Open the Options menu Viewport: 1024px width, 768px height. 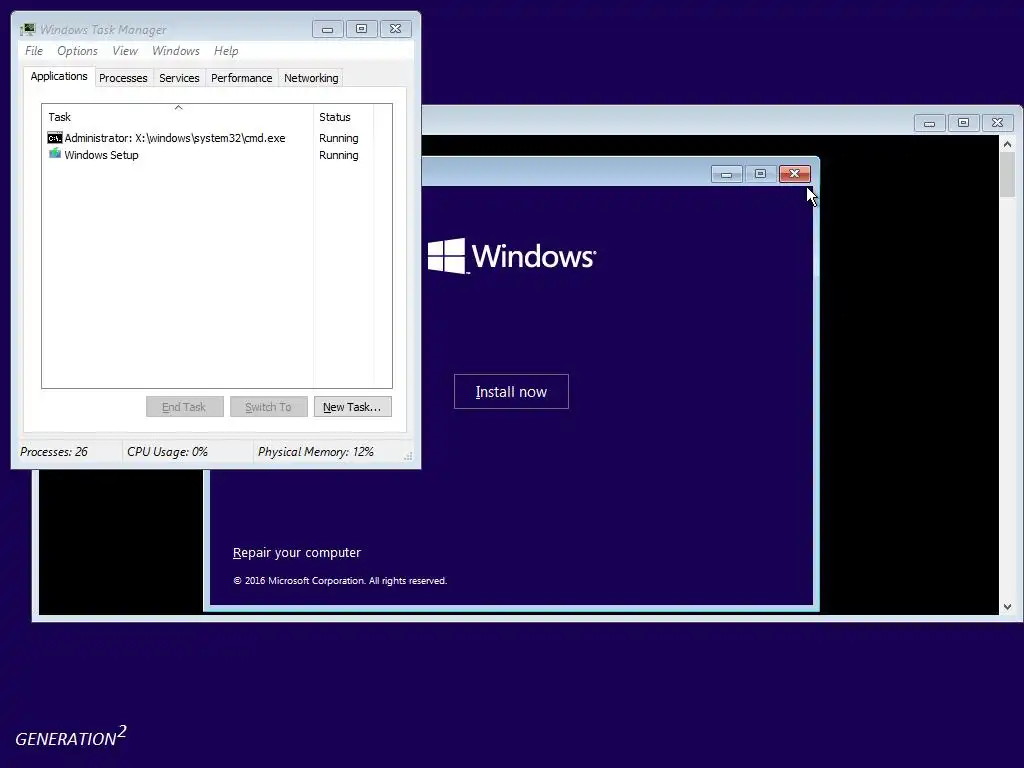(x=77, y=51)
